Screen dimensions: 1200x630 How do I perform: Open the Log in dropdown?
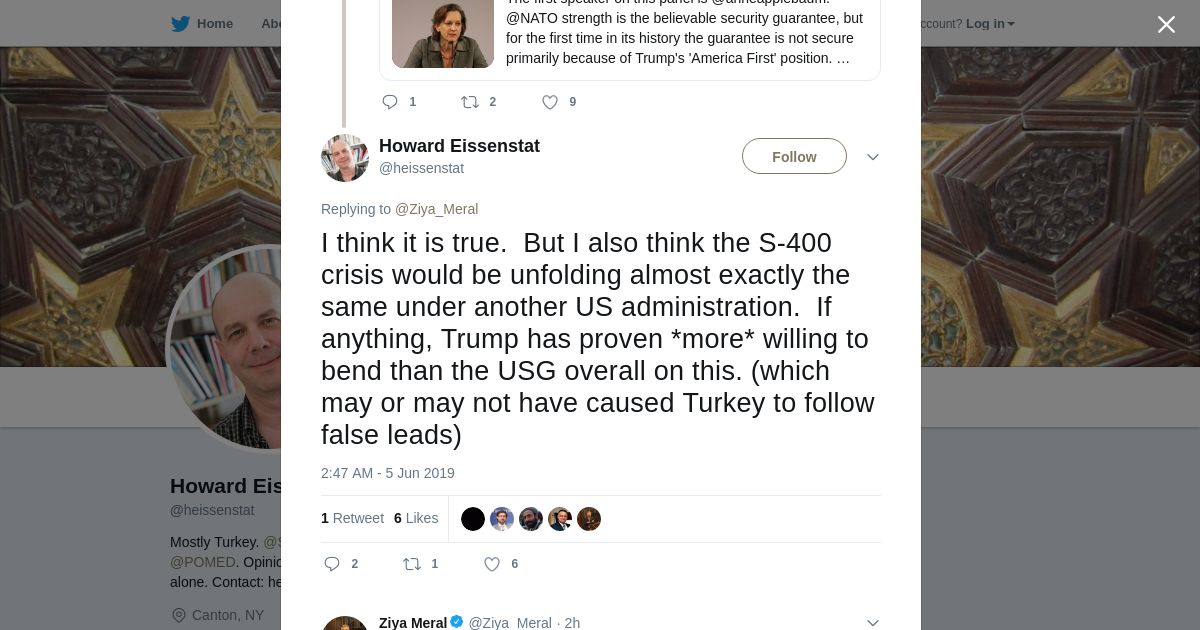(x=989, y=24)
